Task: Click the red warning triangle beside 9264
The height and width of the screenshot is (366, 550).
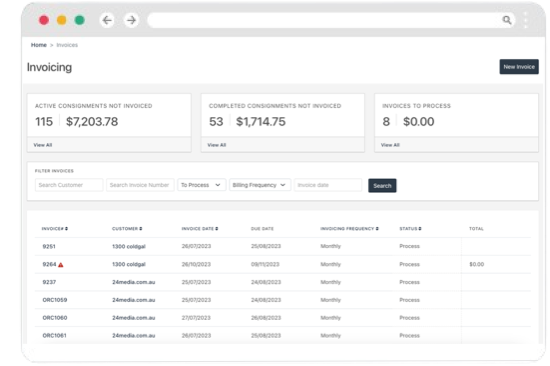Action: 61,265
